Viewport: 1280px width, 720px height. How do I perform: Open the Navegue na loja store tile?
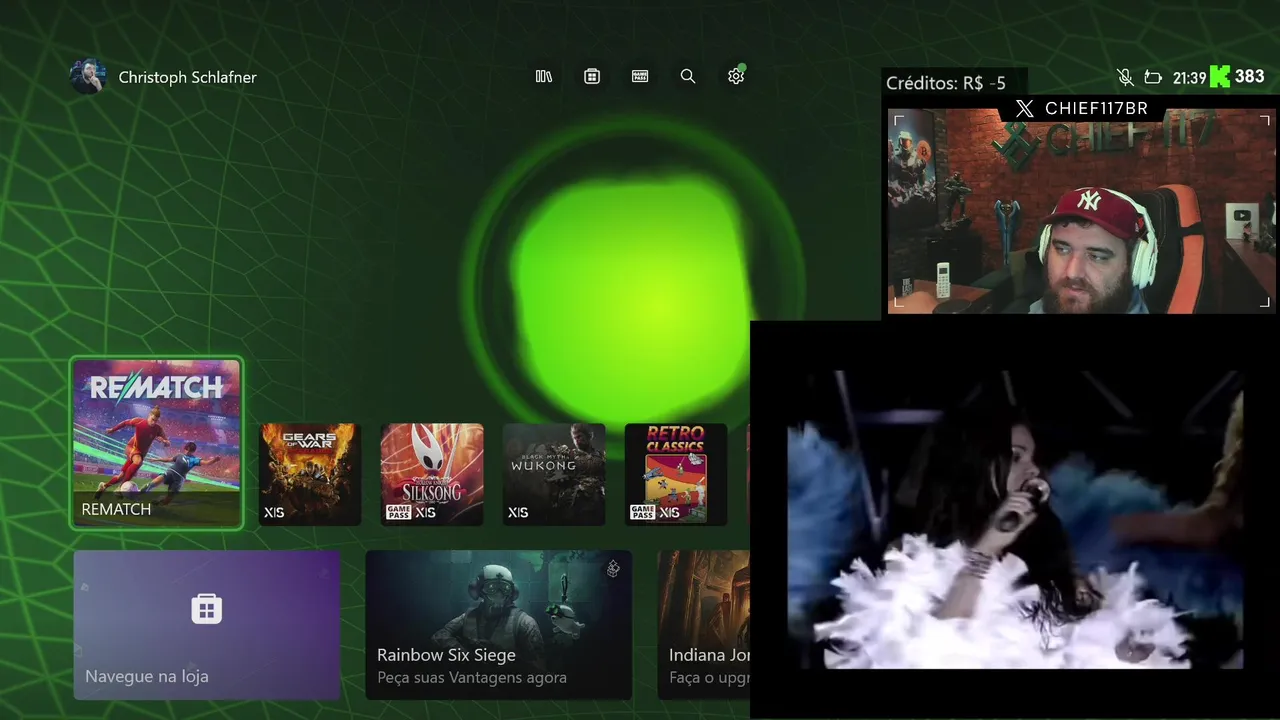tap(207, 625)
